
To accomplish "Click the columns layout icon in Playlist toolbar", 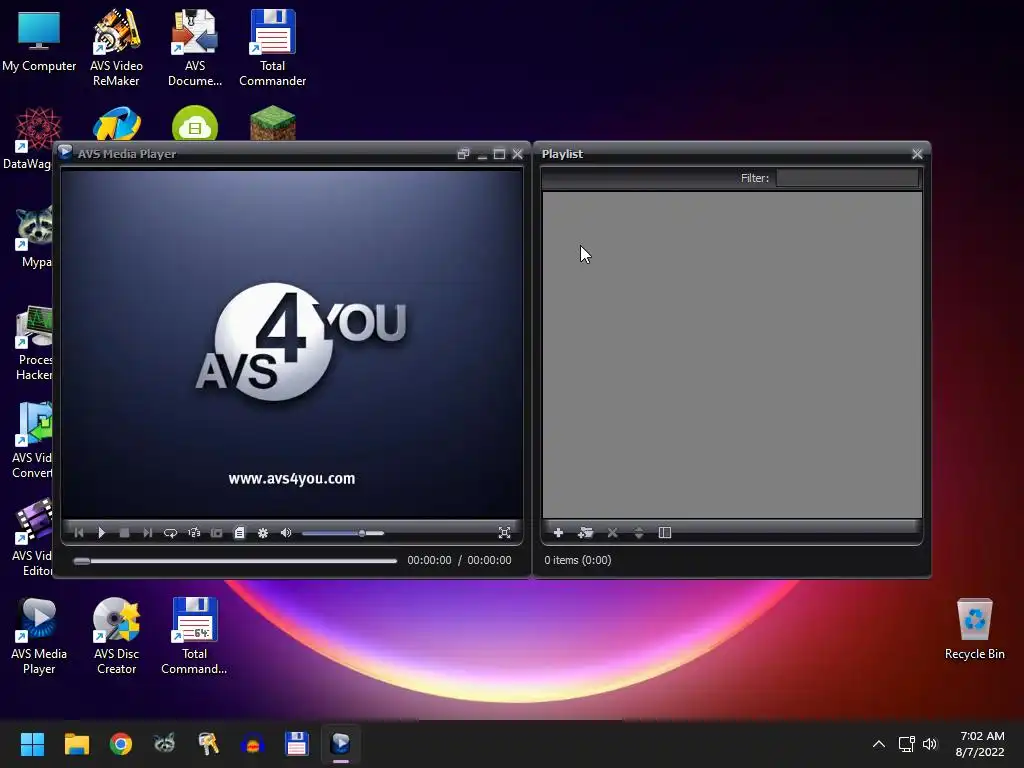I will (x=665, y=533).
